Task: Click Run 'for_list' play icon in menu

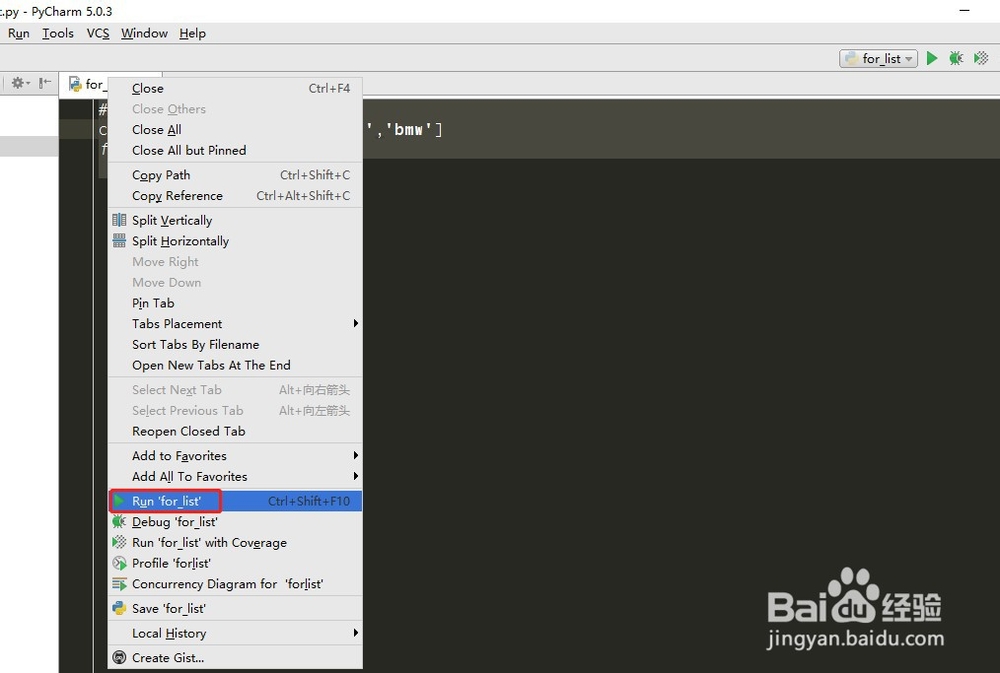Action: [x=119, y=501]
